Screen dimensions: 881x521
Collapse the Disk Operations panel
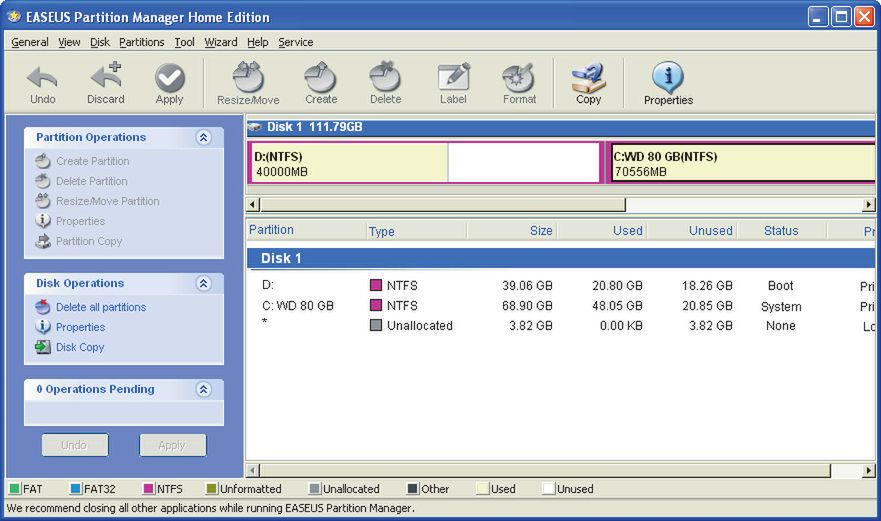(203, 283)
